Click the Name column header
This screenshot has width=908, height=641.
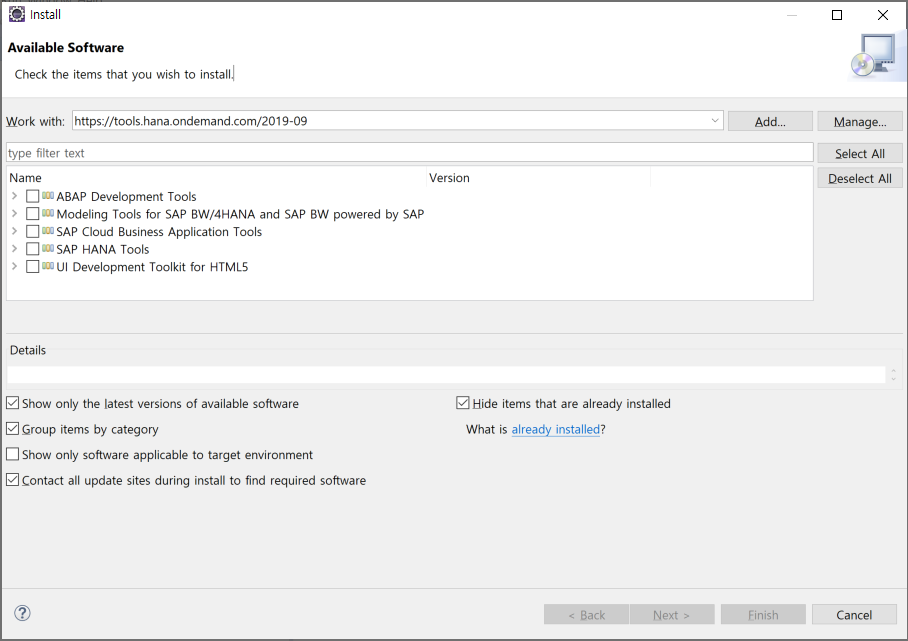217,178
